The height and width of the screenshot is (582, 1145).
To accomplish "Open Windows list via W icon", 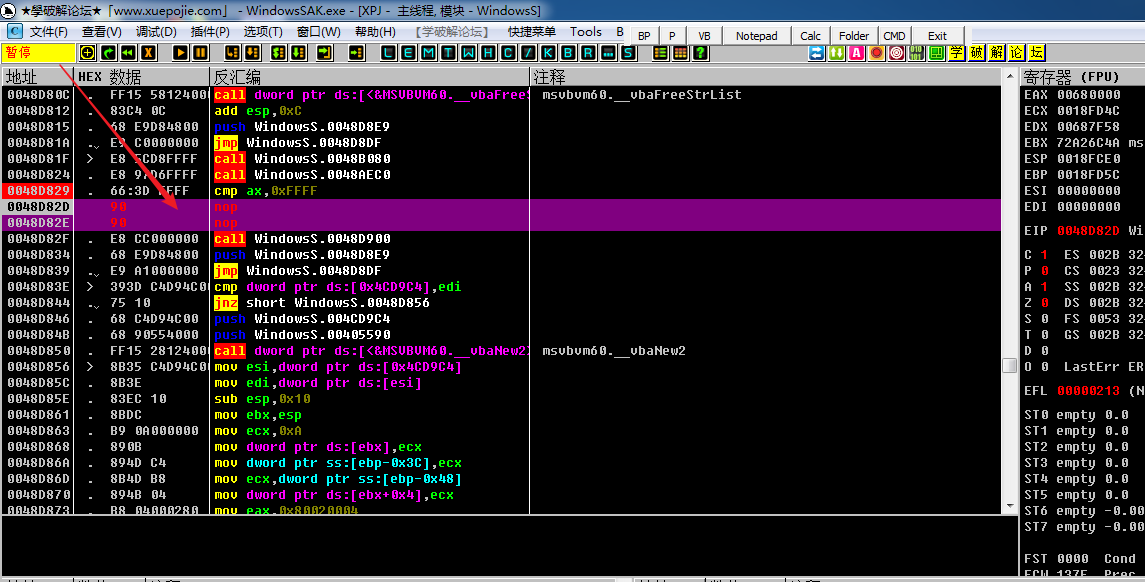I will pos(468,53).
